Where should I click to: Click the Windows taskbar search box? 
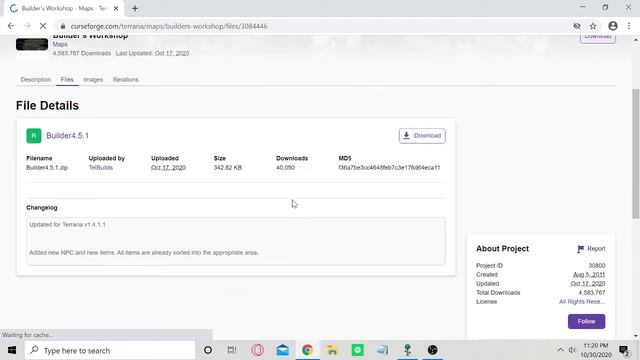tap(110, 350)
